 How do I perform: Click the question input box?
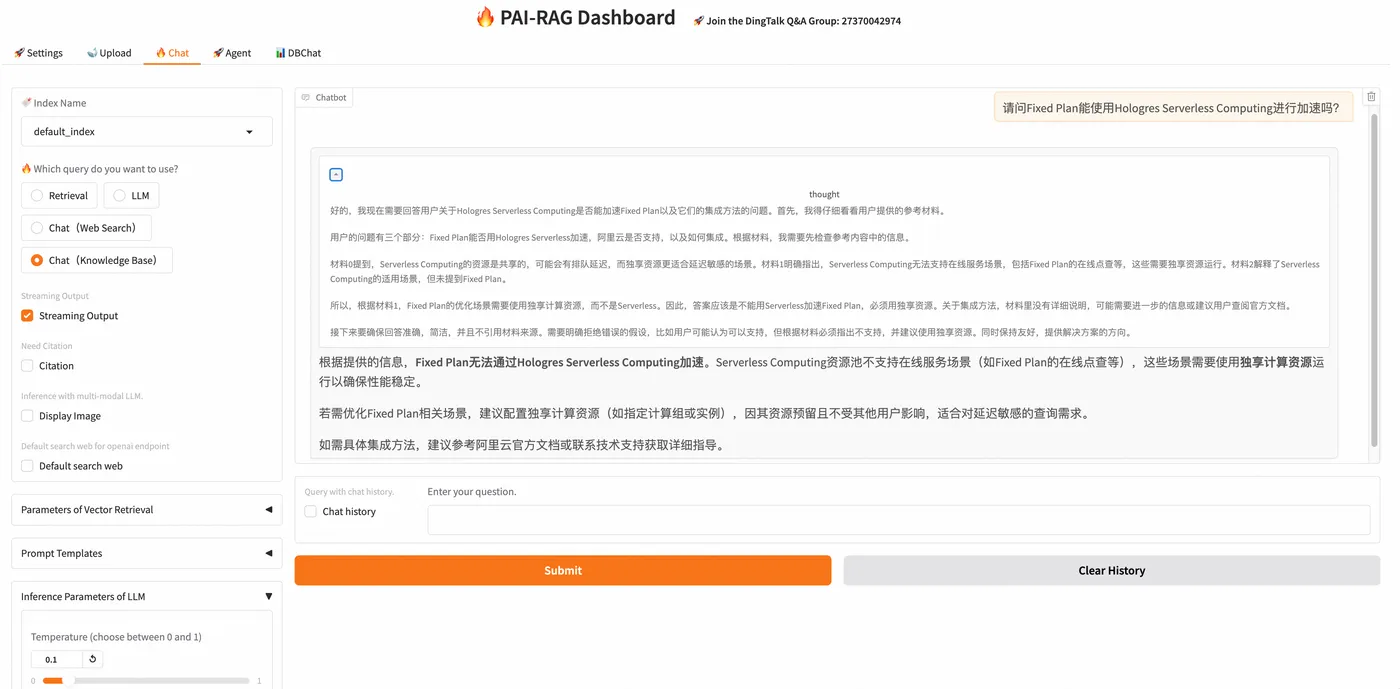(x=899, y=520)
